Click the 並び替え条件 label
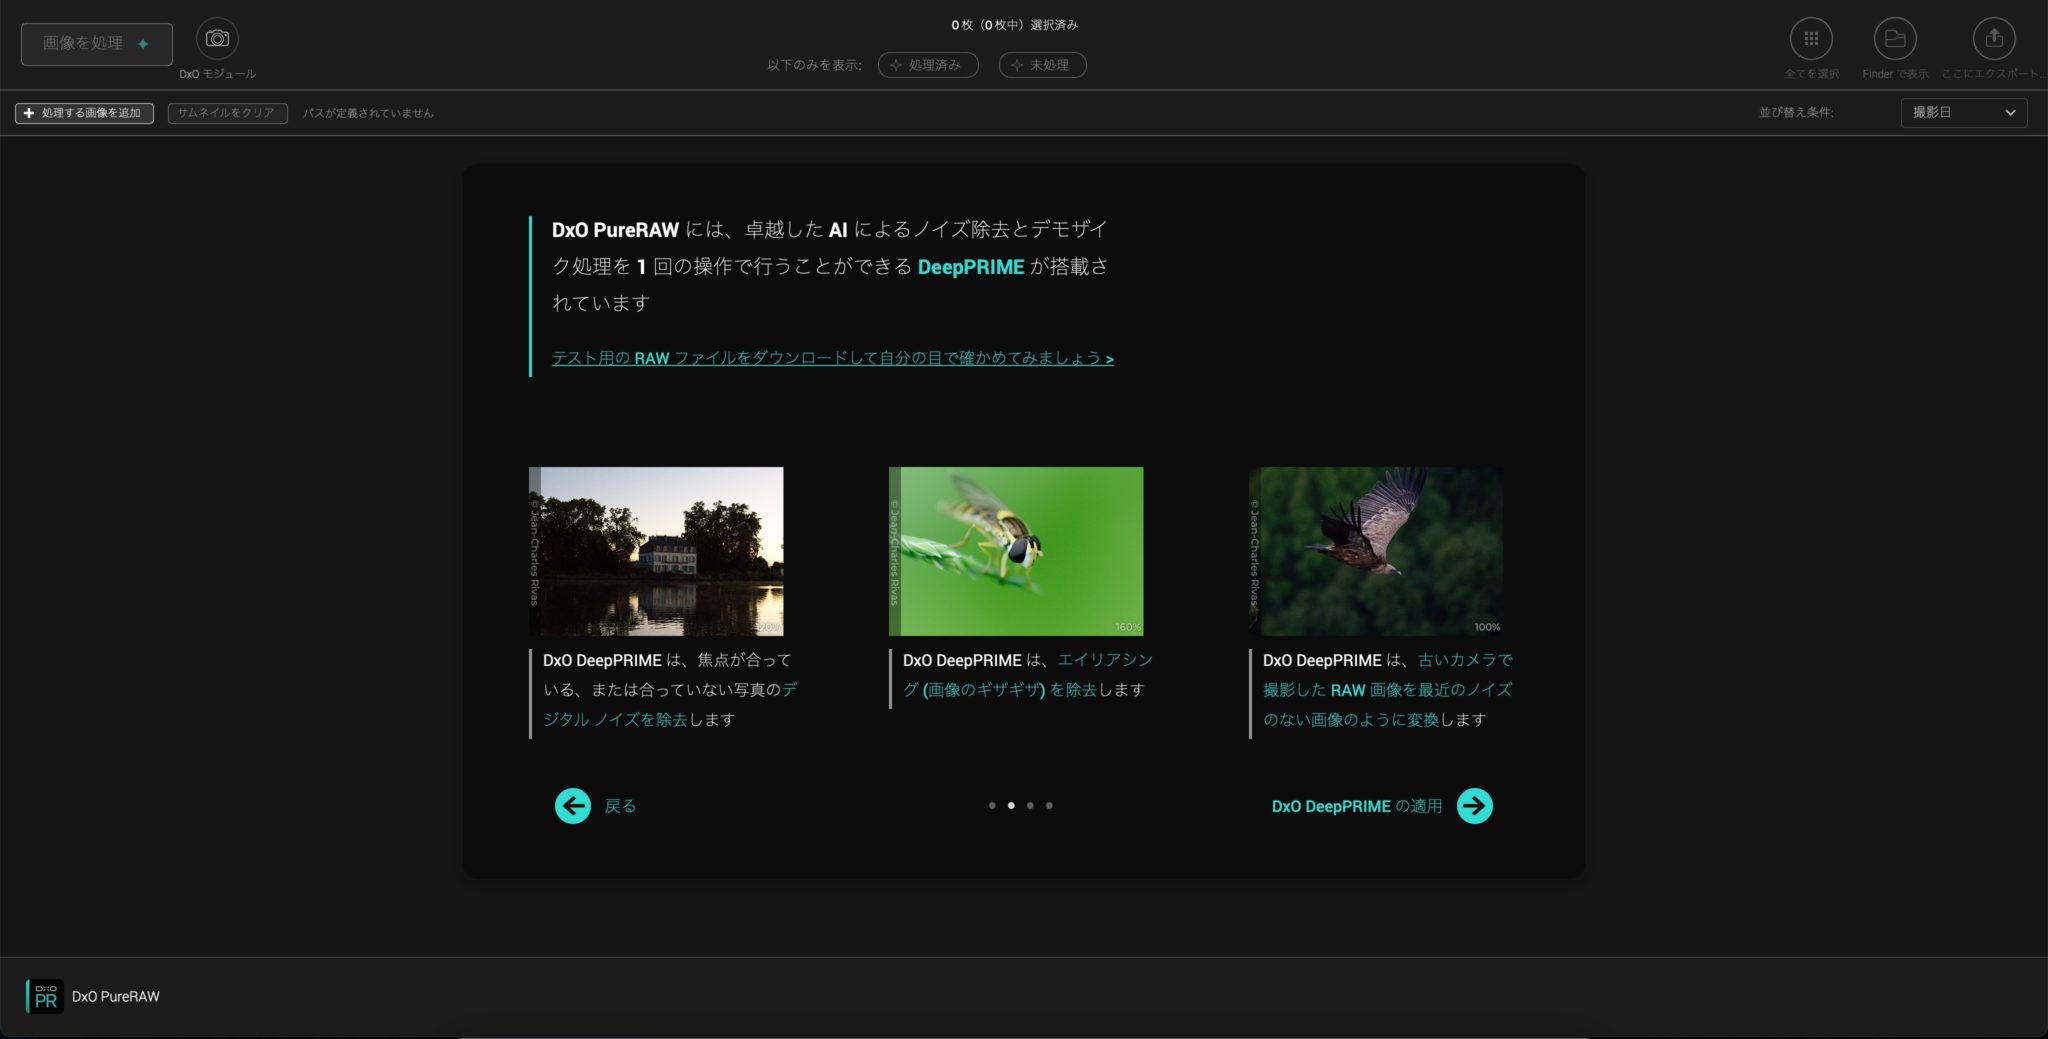This screenshot has width=2048, height=1039. click(x=1796, y=113)
